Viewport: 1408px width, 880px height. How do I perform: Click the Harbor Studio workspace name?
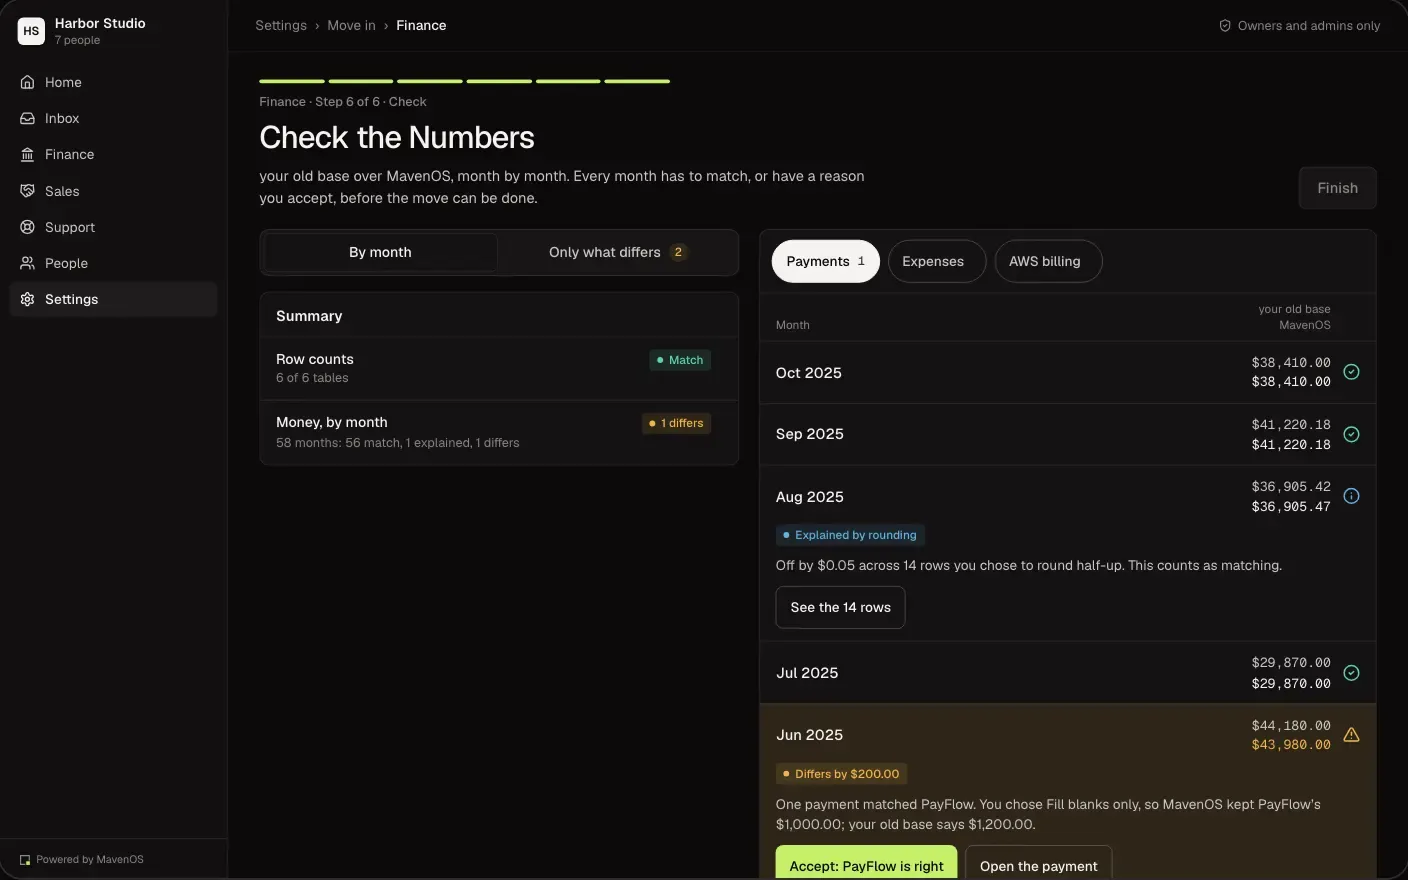100,23
